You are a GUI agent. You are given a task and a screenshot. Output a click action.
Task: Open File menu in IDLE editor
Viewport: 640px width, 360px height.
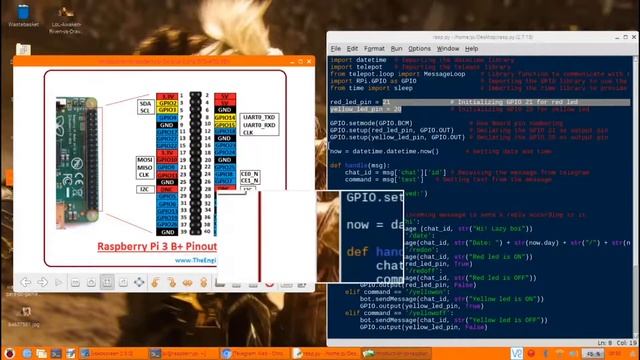[x=336, y=49]
